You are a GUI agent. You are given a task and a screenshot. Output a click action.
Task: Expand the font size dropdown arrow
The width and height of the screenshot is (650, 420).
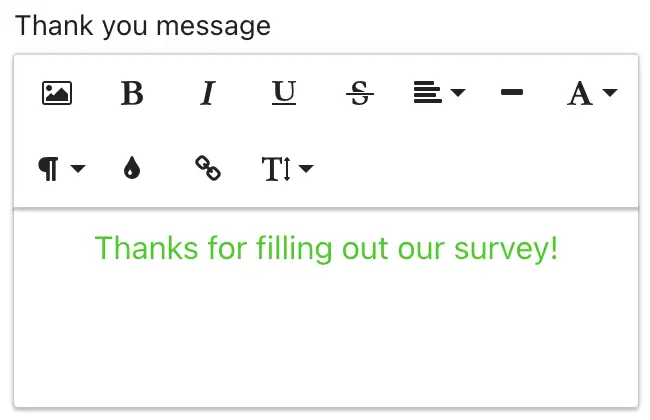coord(306,168)
